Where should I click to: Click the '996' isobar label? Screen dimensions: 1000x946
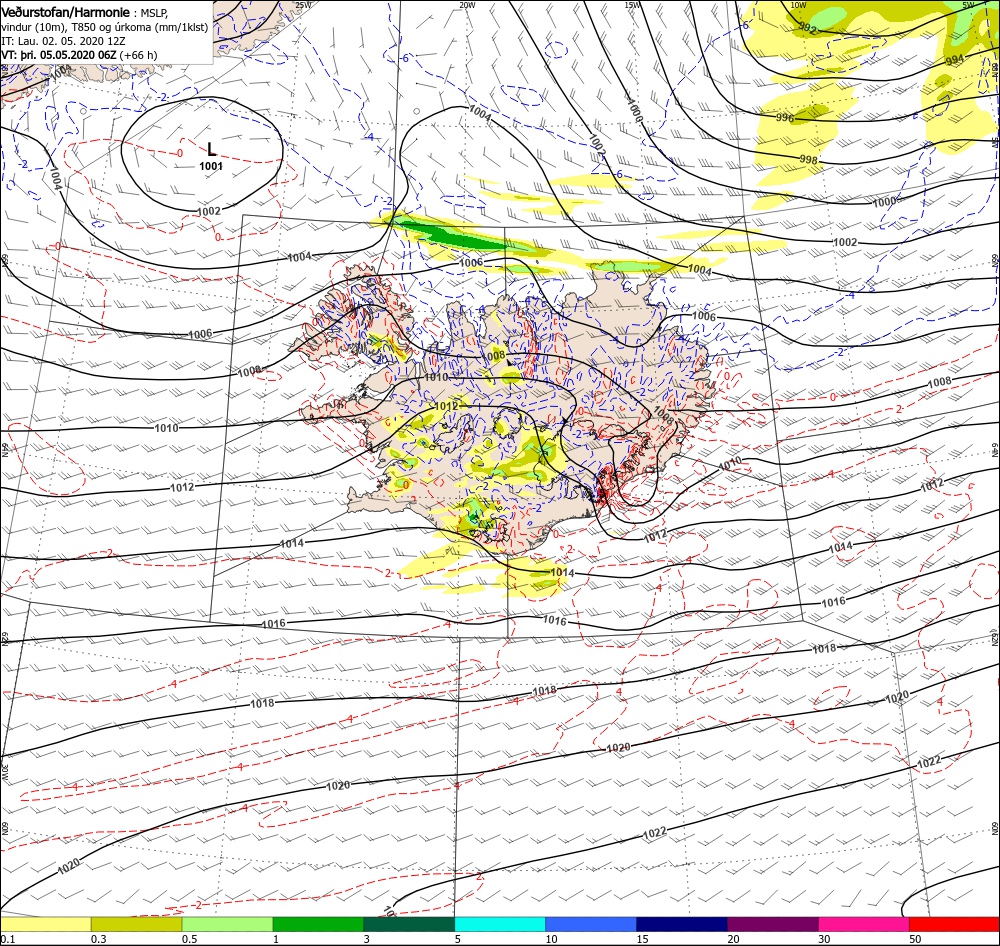[x=785, y=118]
